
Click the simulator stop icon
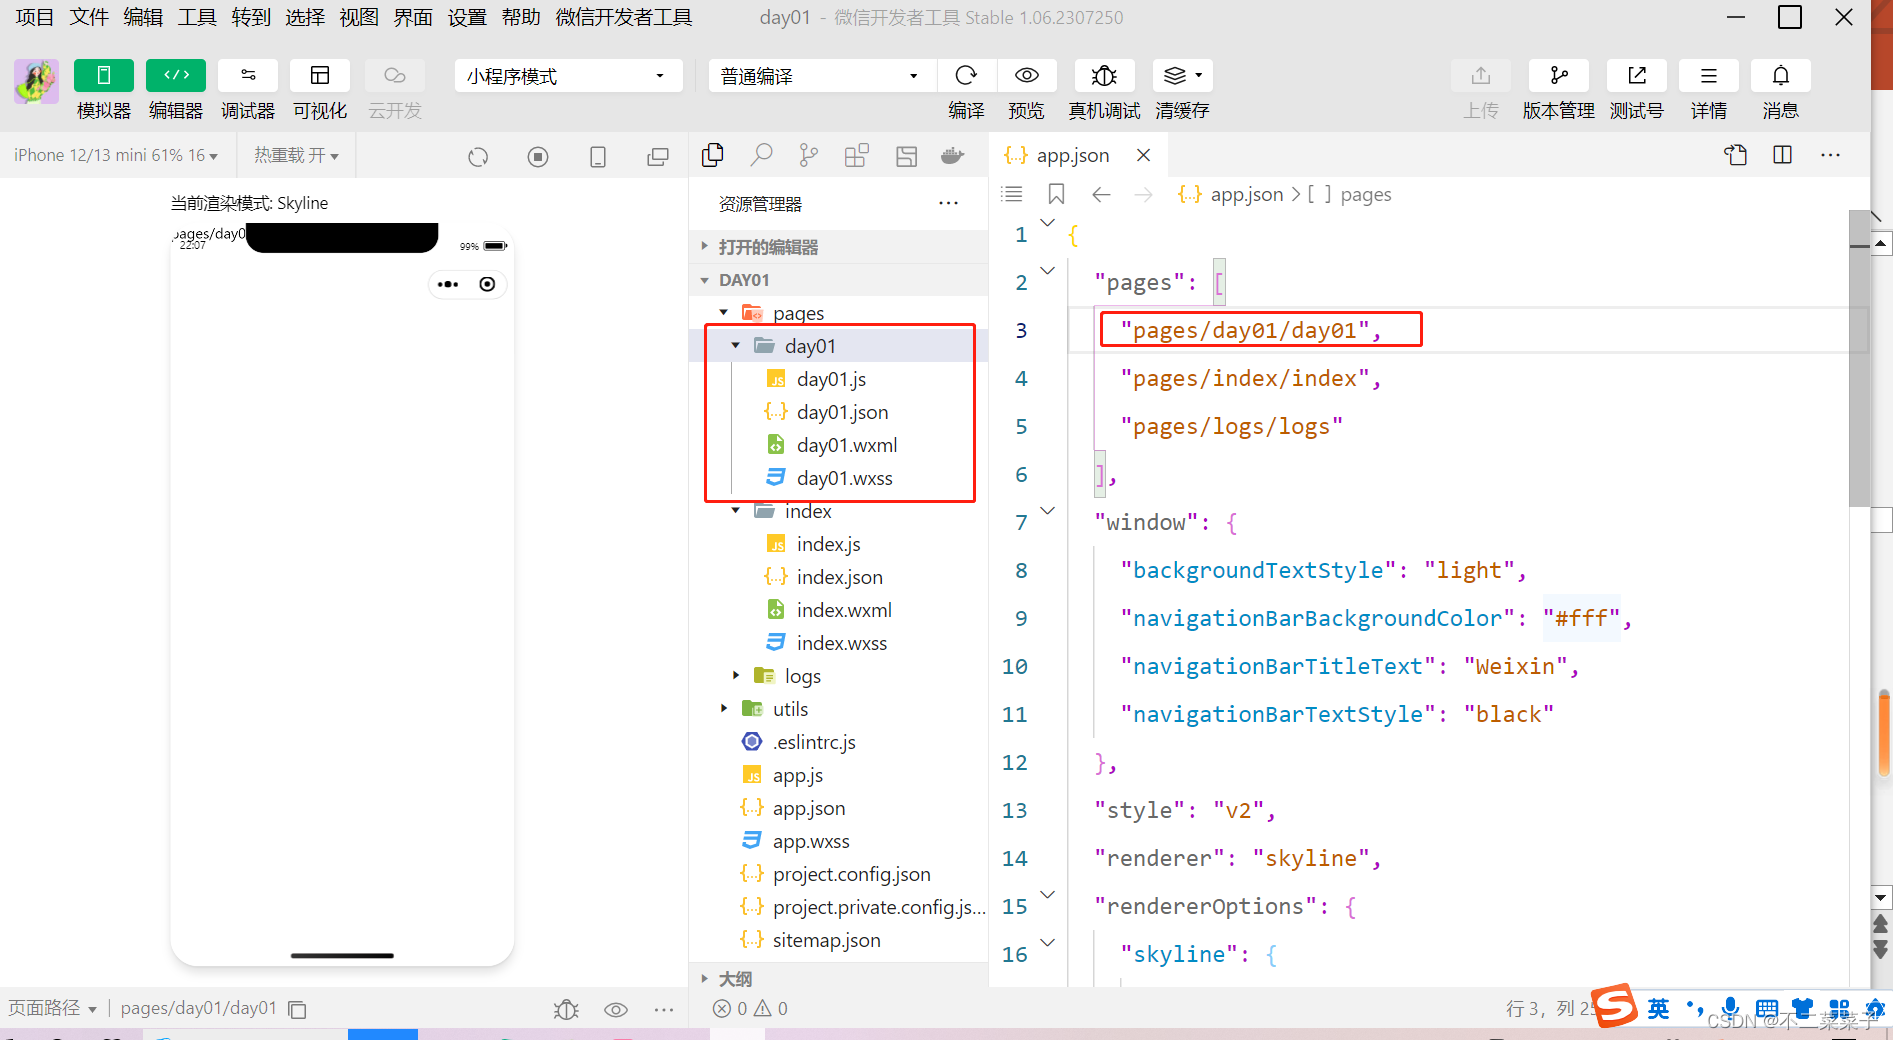pyautogui.click(x=538, y=157)
